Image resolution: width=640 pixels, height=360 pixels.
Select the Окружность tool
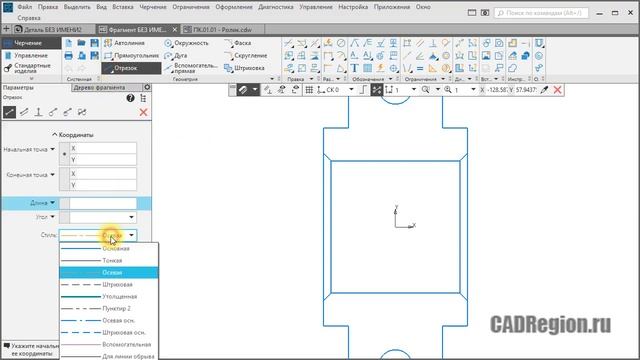(x=186, y=43)
